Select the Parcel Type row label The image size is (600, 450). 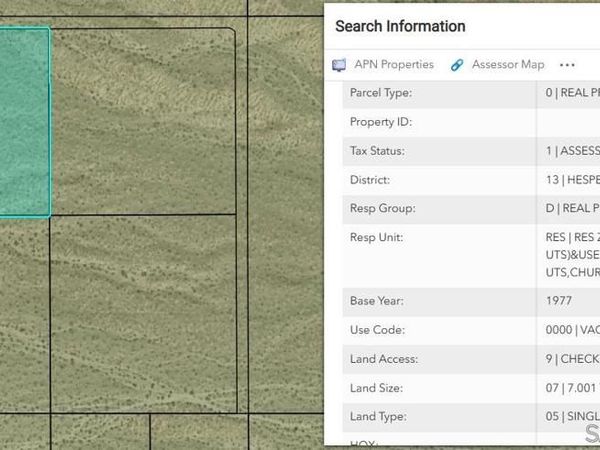381,93
